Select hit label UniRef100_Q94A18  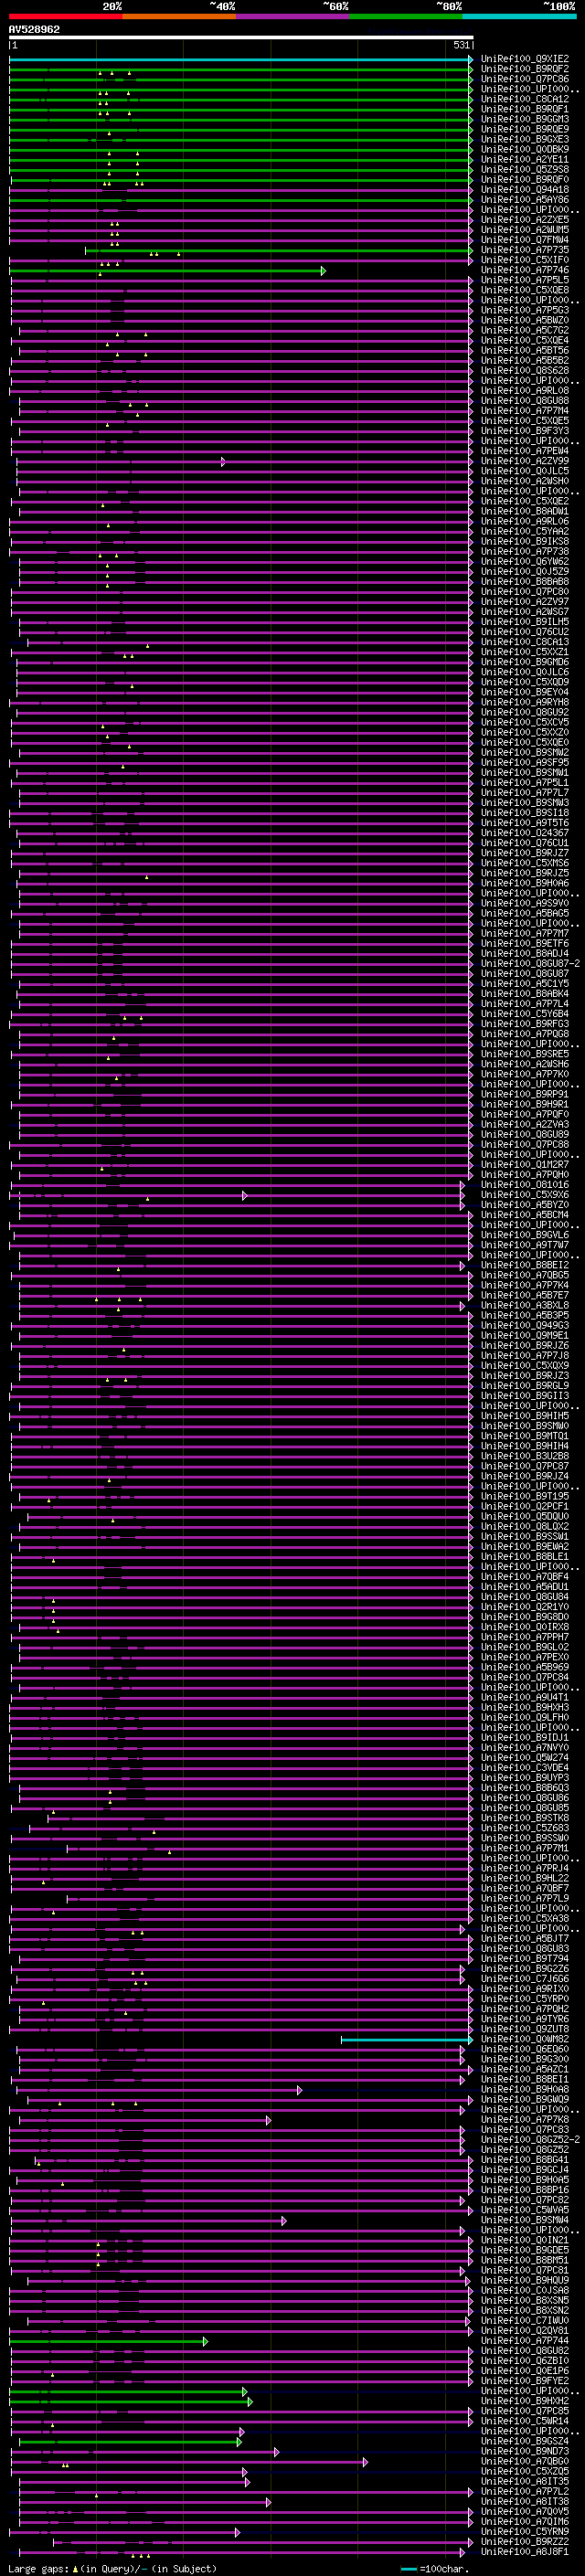[x=525, y=189]
